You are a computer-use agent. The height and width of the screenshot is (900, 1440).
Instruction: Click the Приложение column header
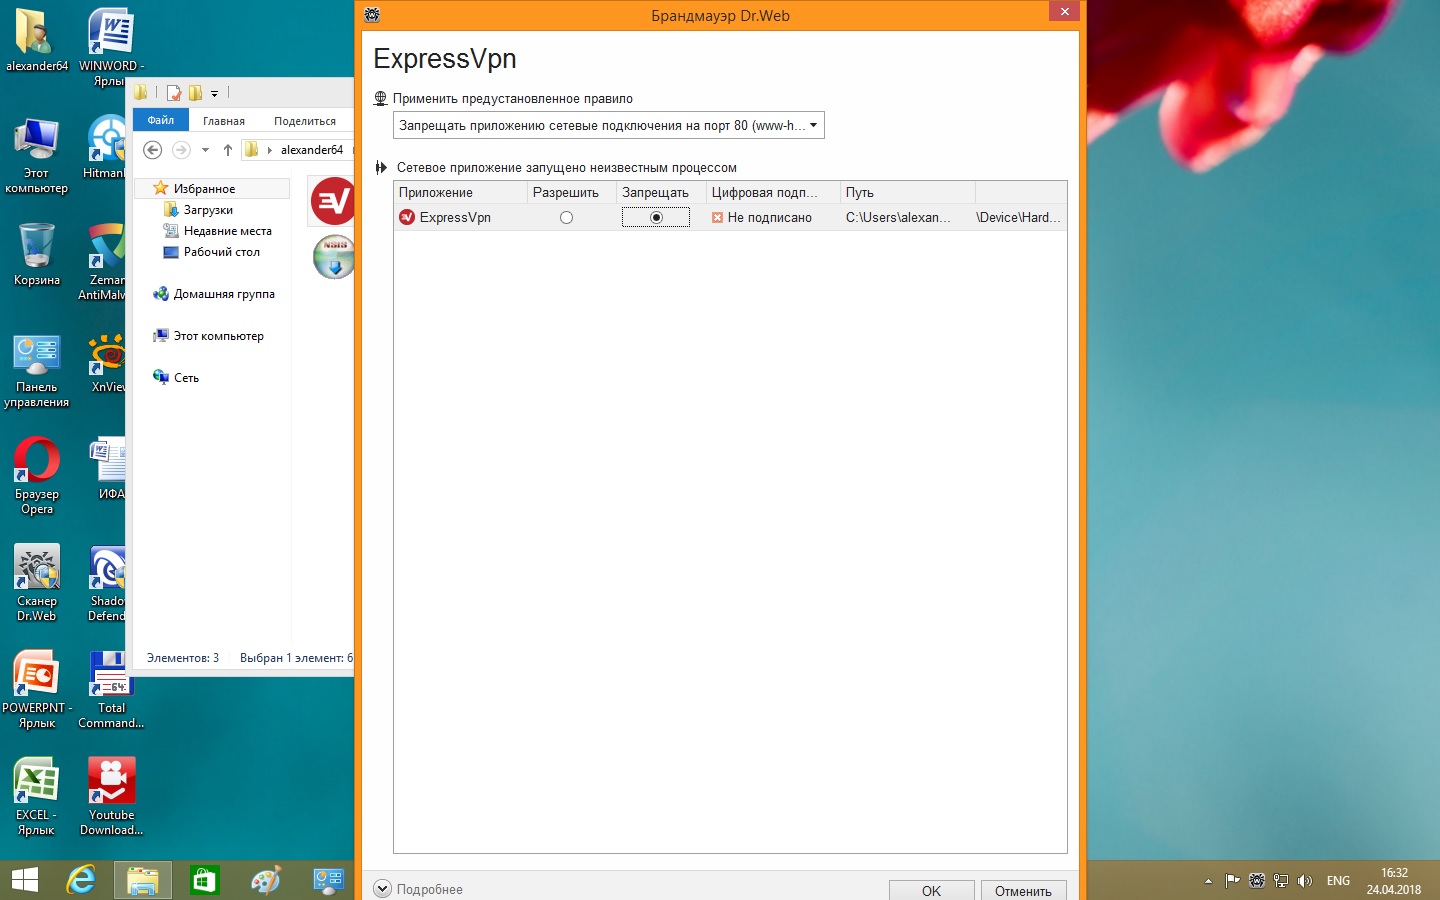point(460,193)
